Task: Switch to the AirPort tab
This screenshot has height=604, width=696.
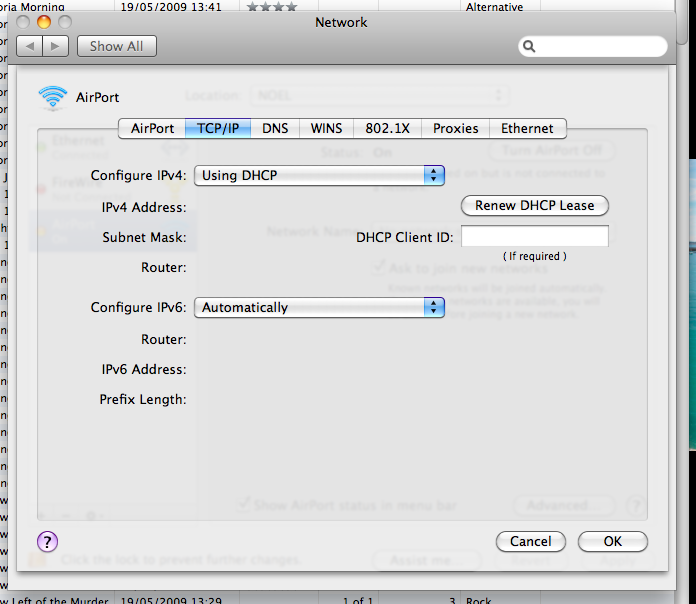Action: (152, 129)
